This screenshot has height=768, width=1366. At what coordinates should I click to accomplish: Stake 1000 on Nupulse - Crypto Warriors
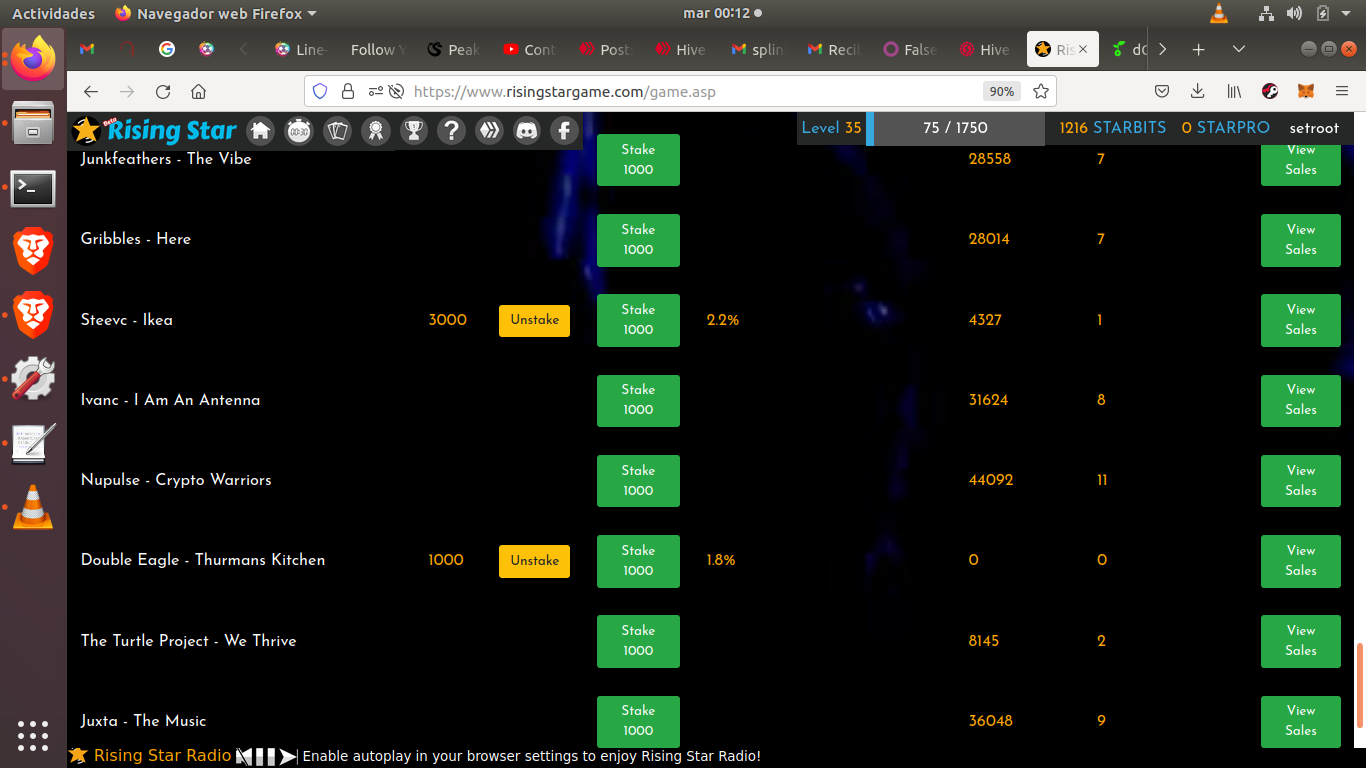pos(638,481)
